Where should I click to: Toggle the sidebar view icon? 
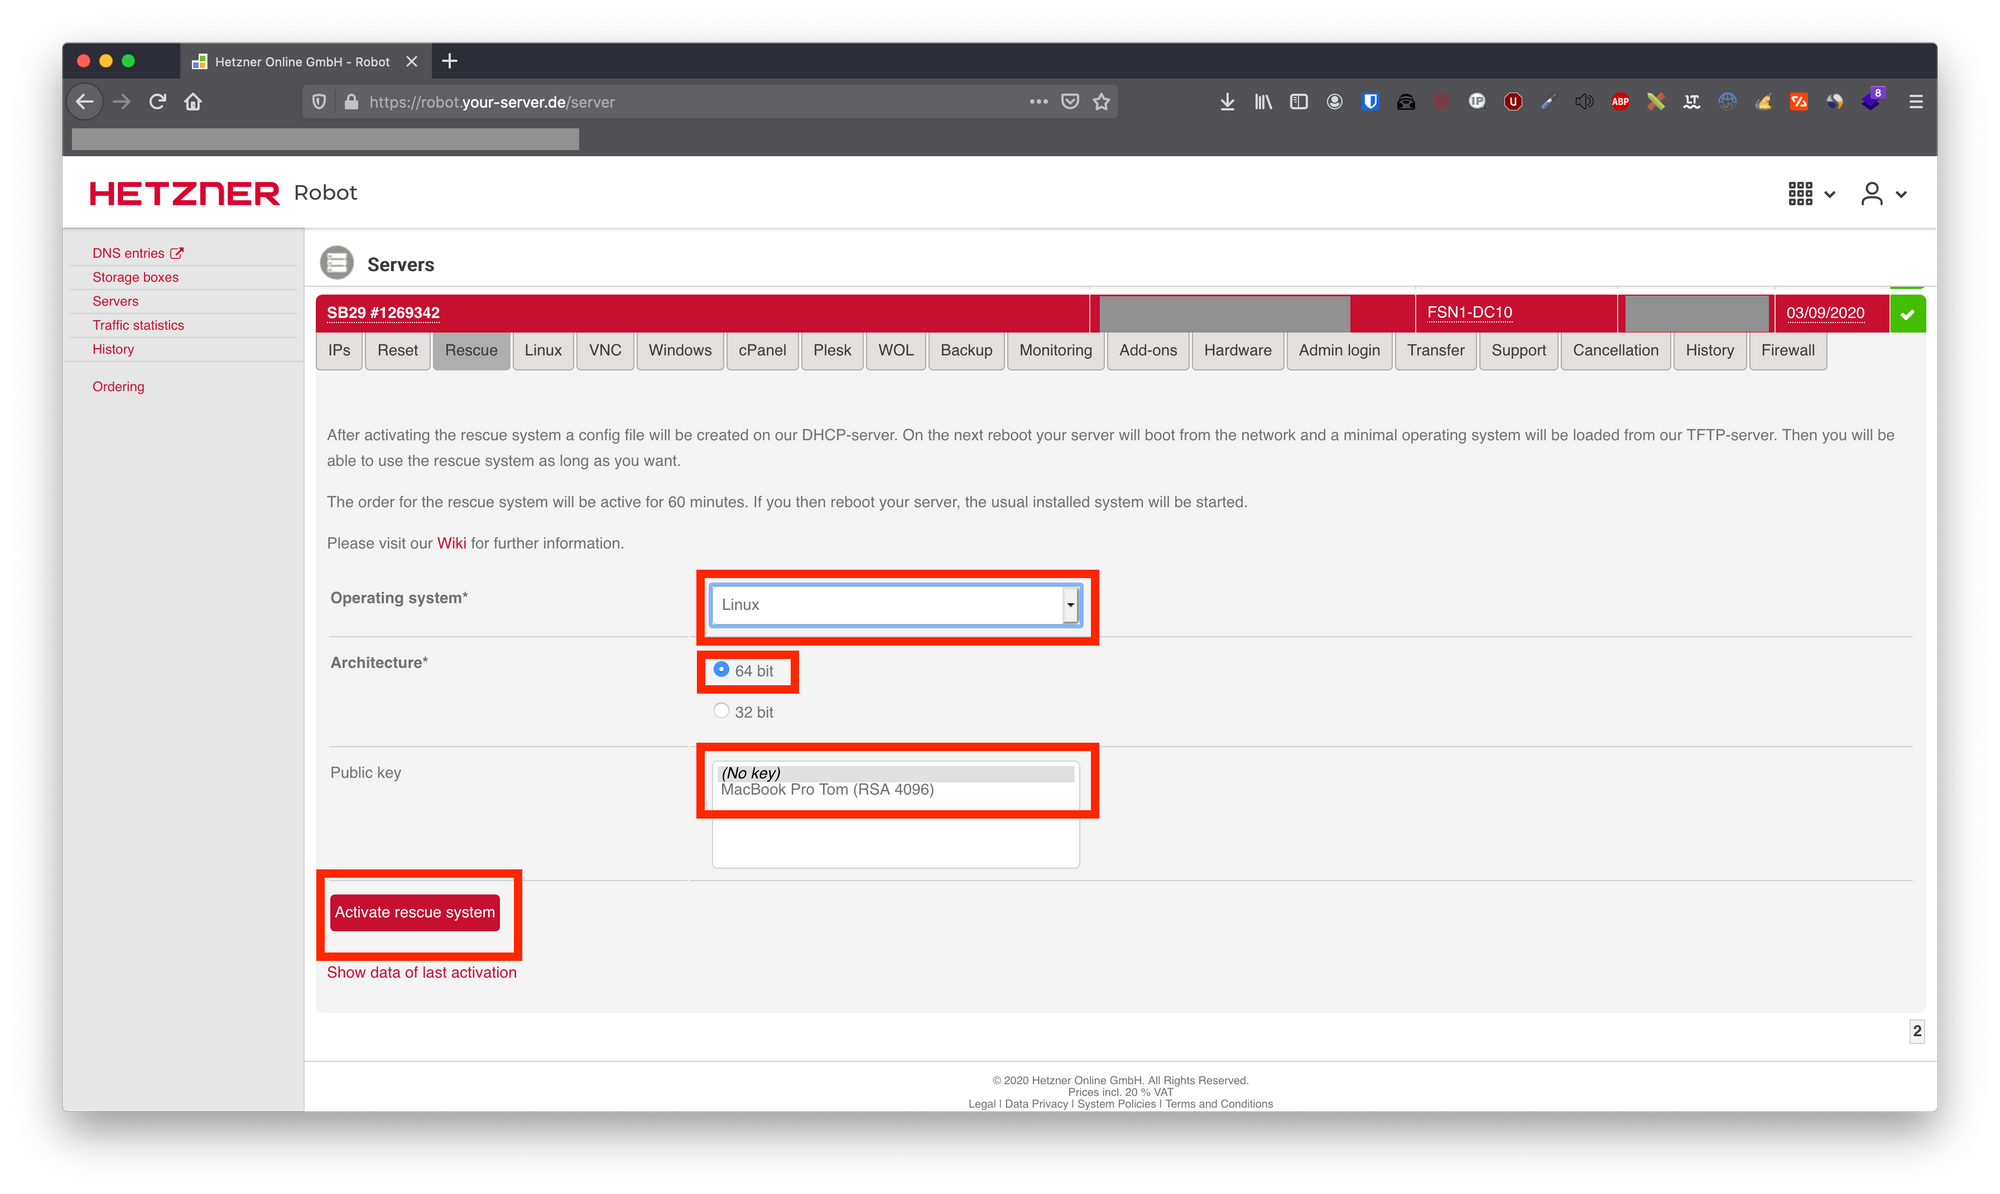point(1299,102)
